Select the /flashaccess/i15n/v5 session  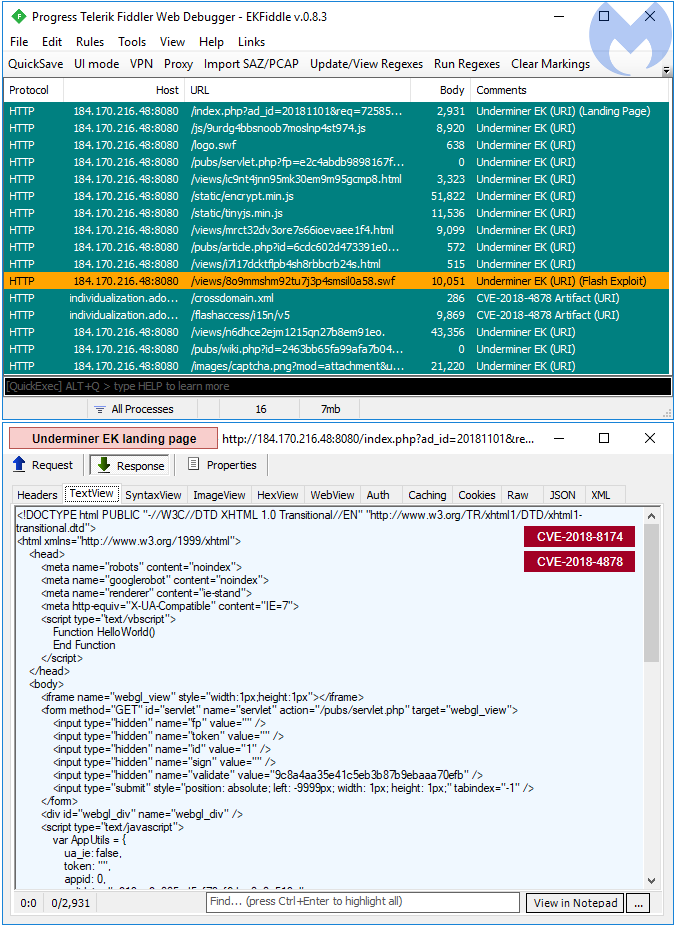[337, 316]
